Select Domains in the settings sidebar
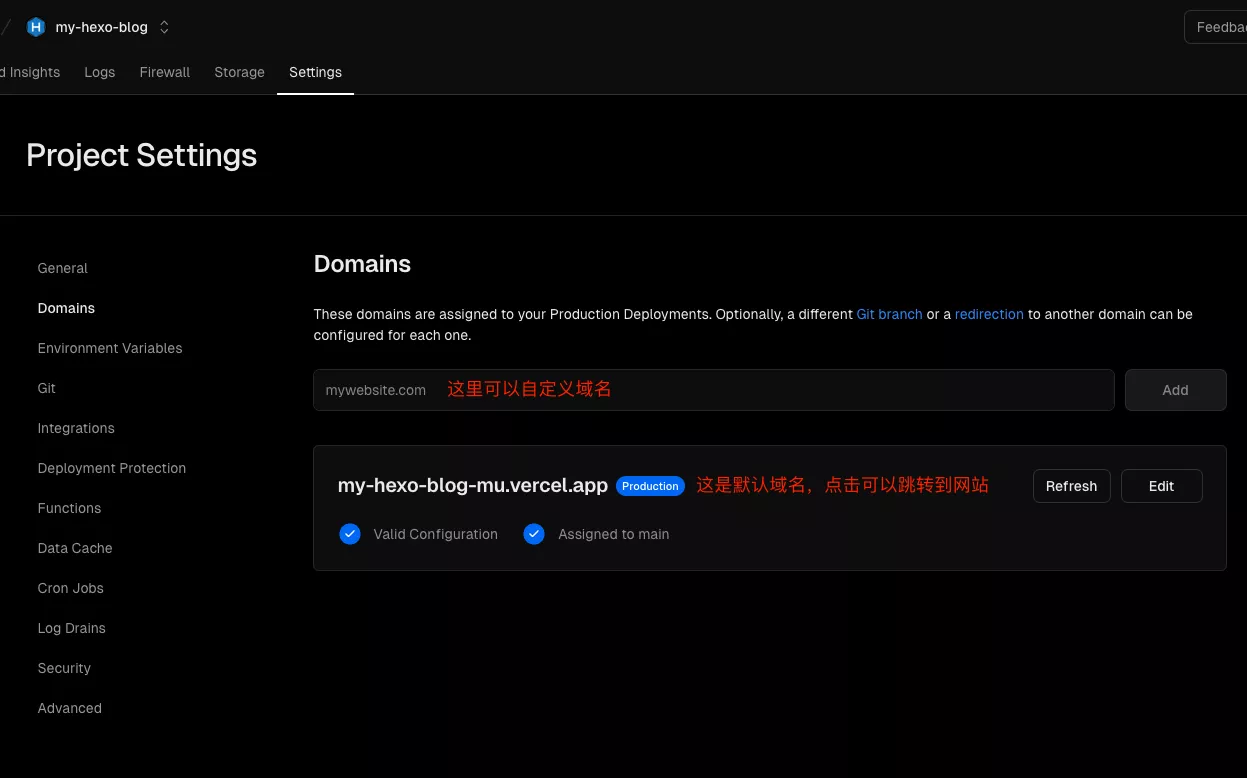The width and height of the screenshot is (1247, 778). [66, 308]
